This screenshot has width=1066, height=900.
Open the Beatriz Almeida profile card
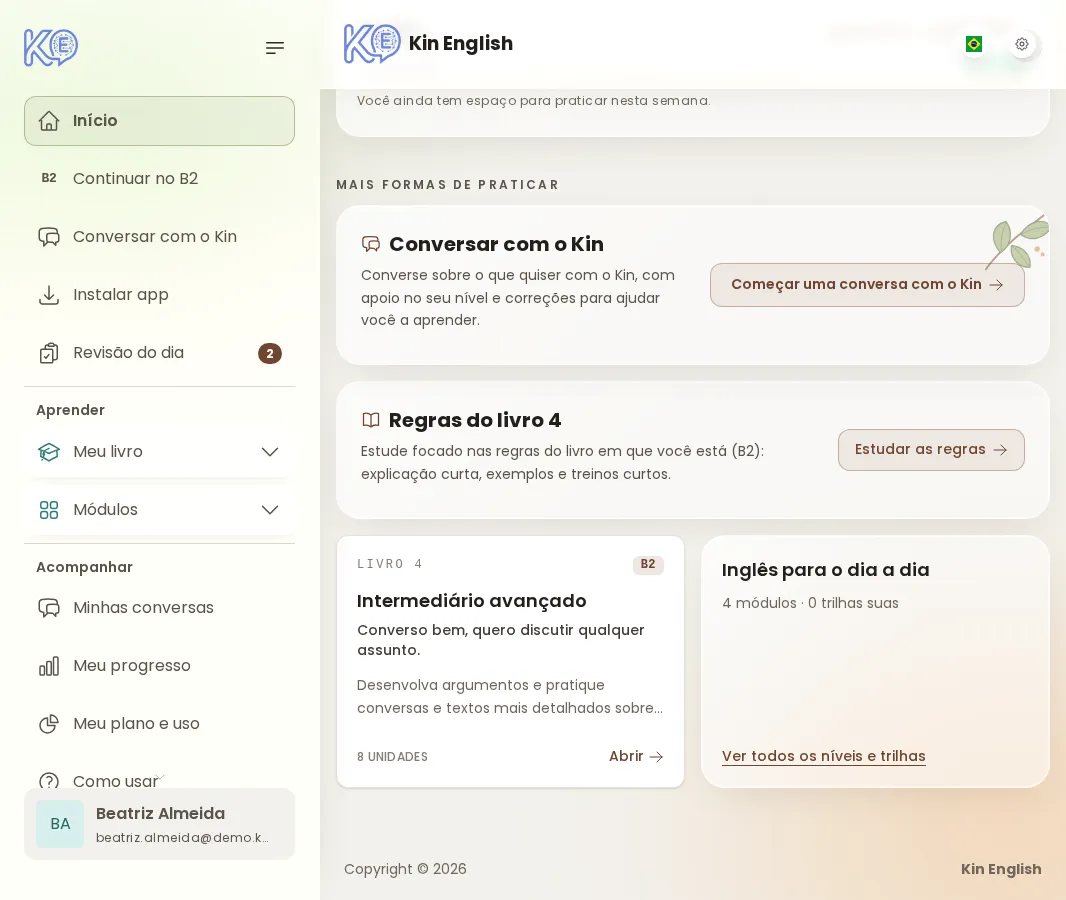(160, 824)
